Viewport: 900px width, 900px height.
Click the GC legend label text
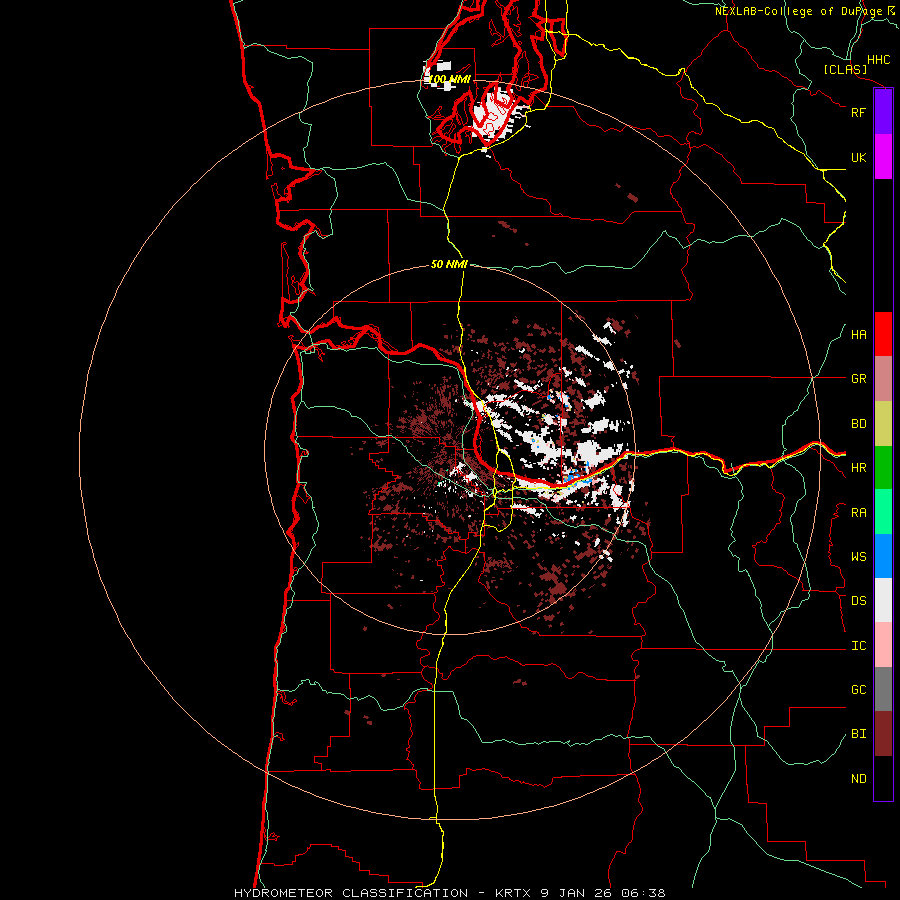(x=859, y=690)
